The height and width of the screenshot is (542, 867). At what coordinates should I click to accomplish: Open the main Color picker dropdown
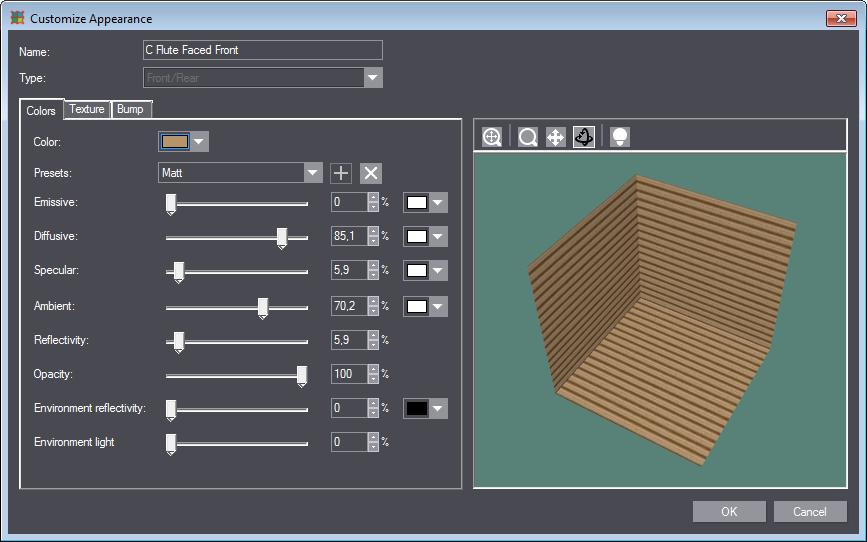coord(200,142)
